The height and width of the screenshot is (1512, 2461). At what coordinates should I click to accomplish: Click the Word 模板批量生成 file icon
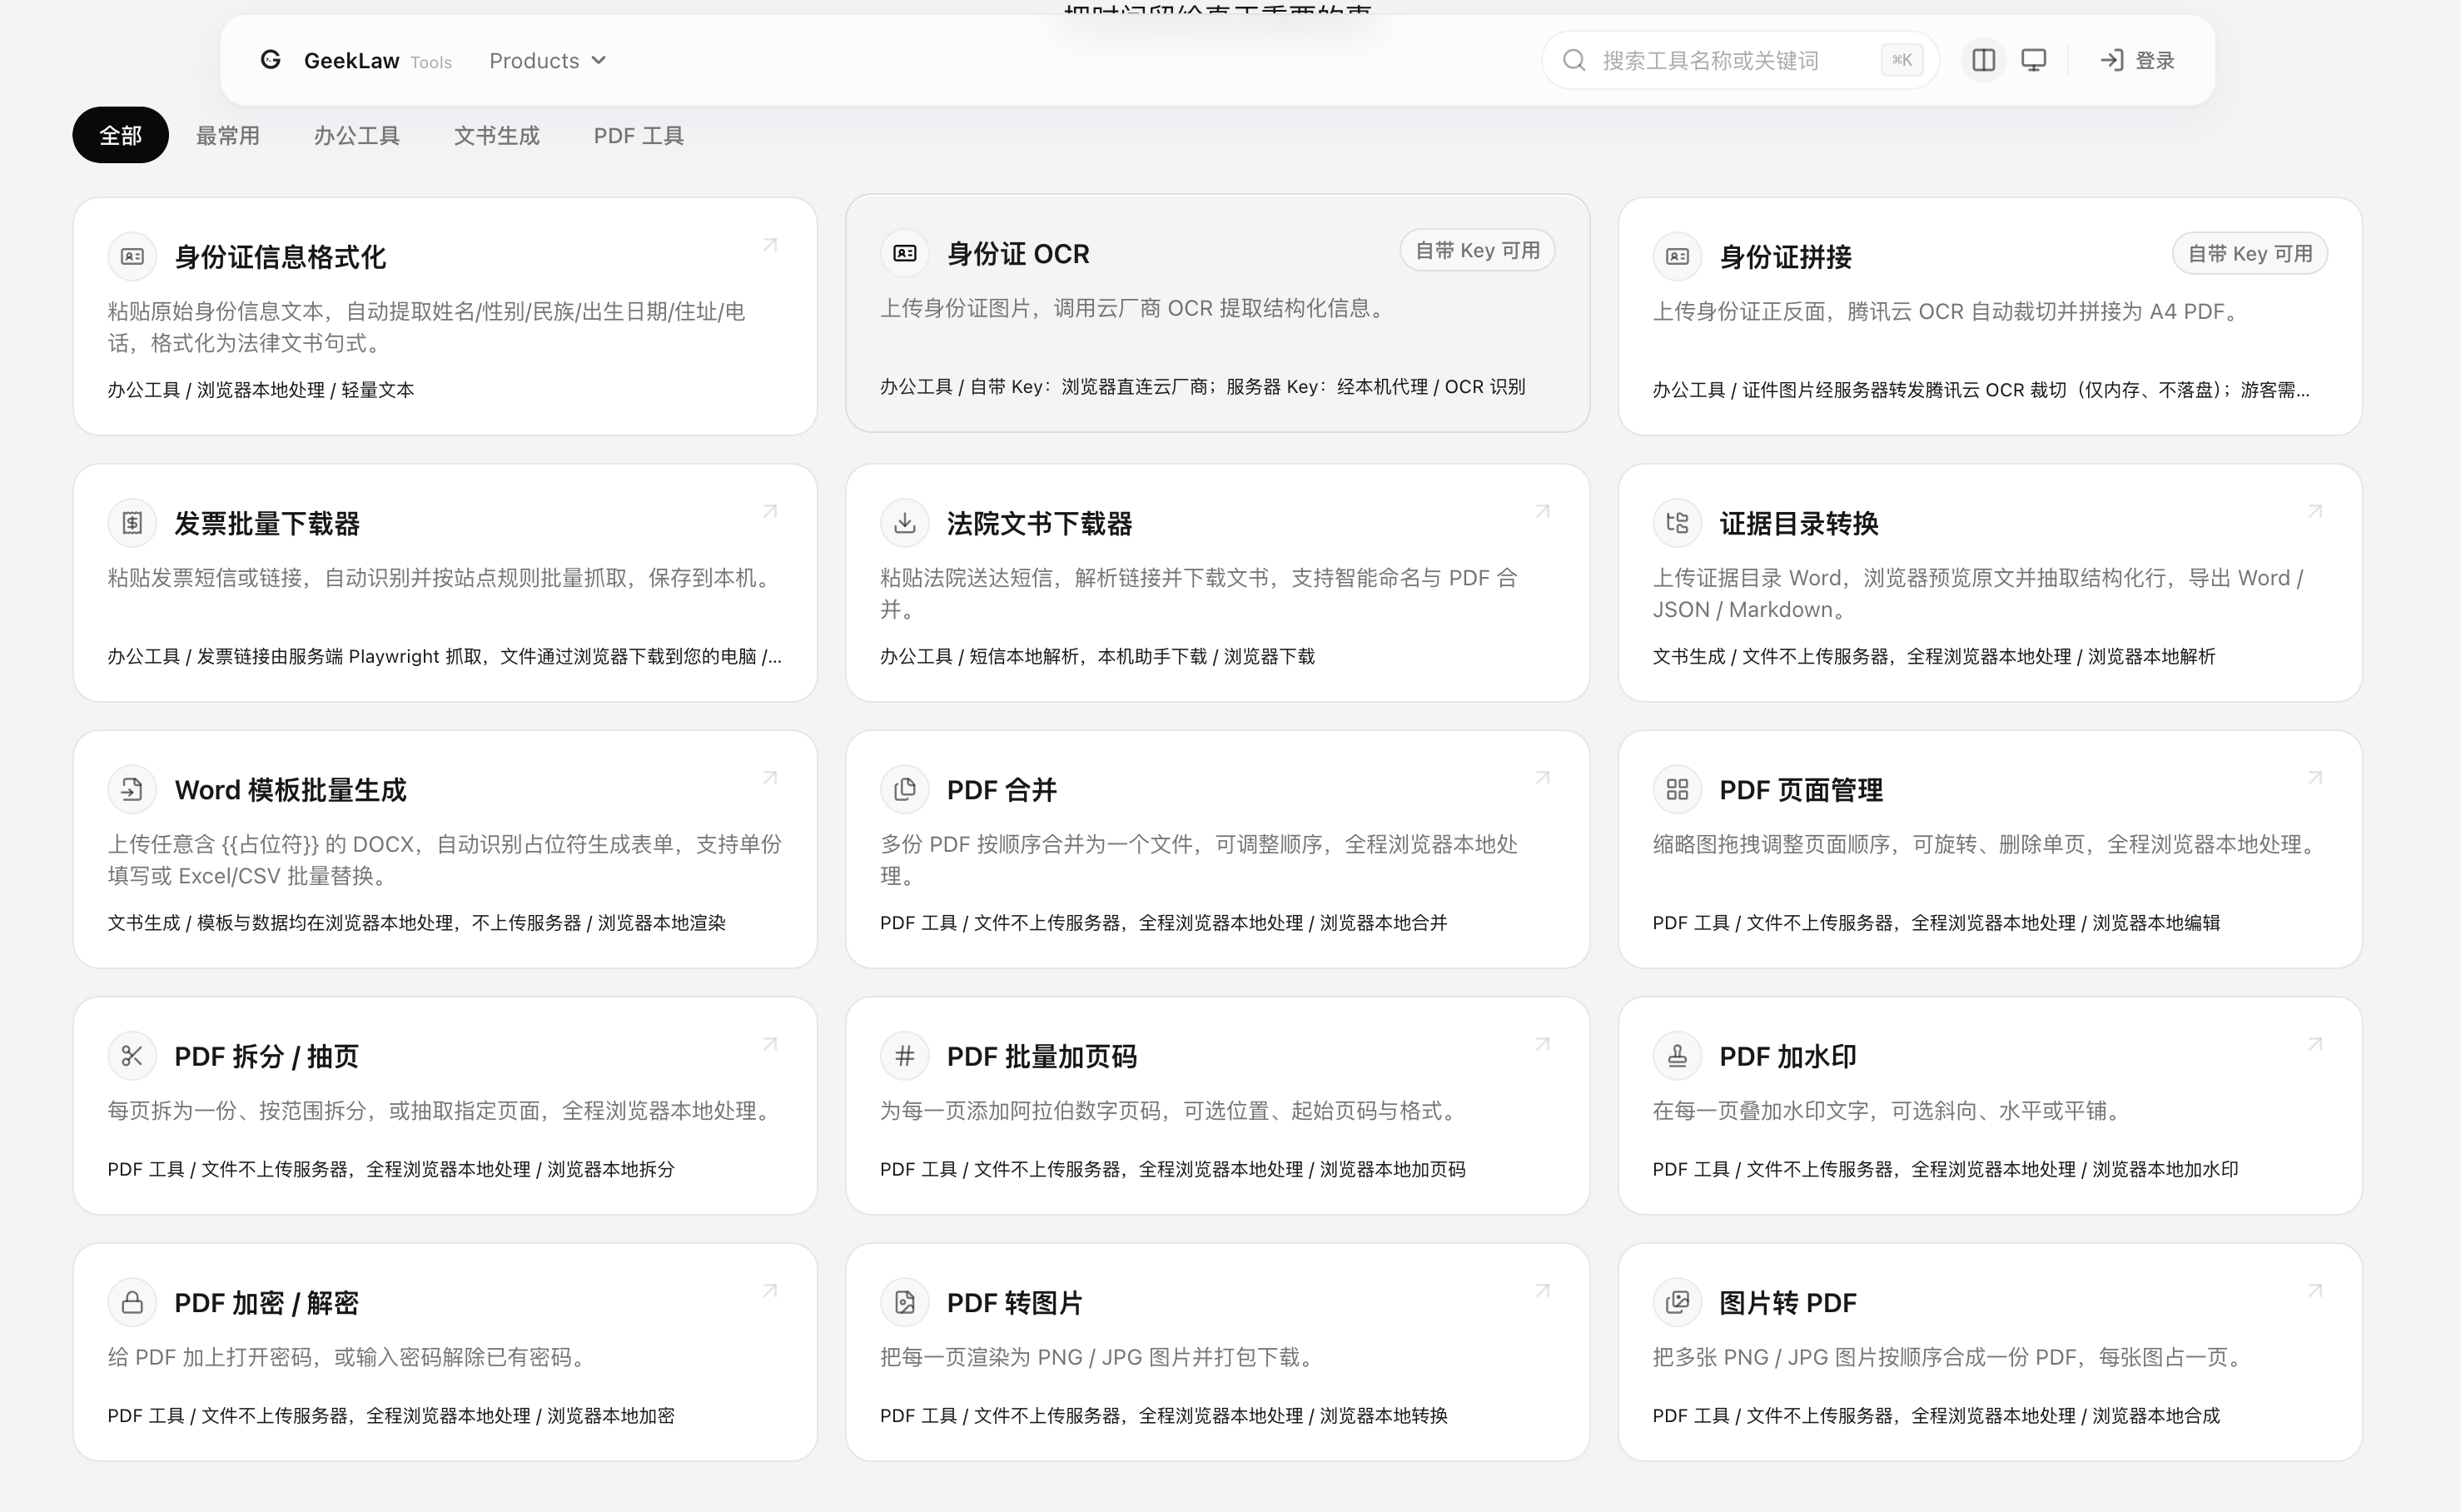point(132,790)
